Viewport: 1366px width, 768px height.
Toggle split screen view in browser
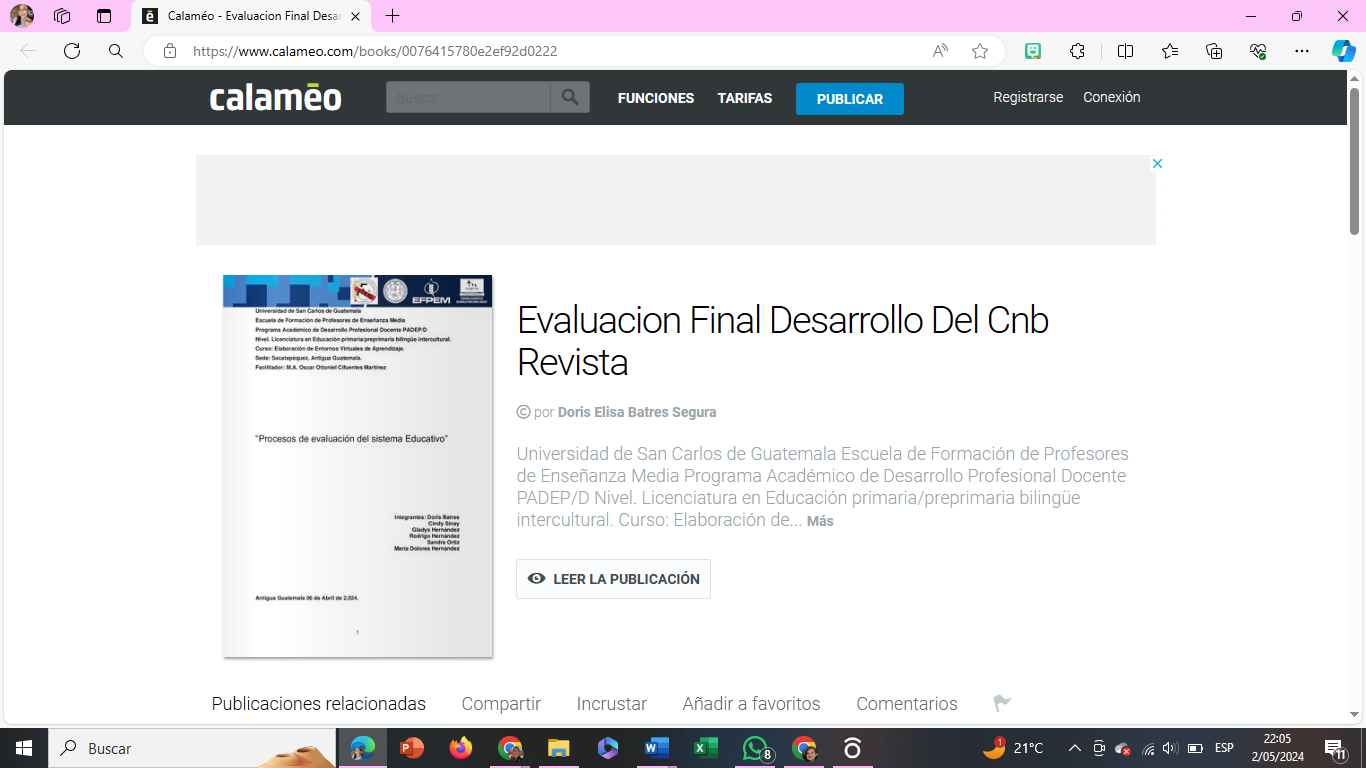click(x=1125, y=51)
